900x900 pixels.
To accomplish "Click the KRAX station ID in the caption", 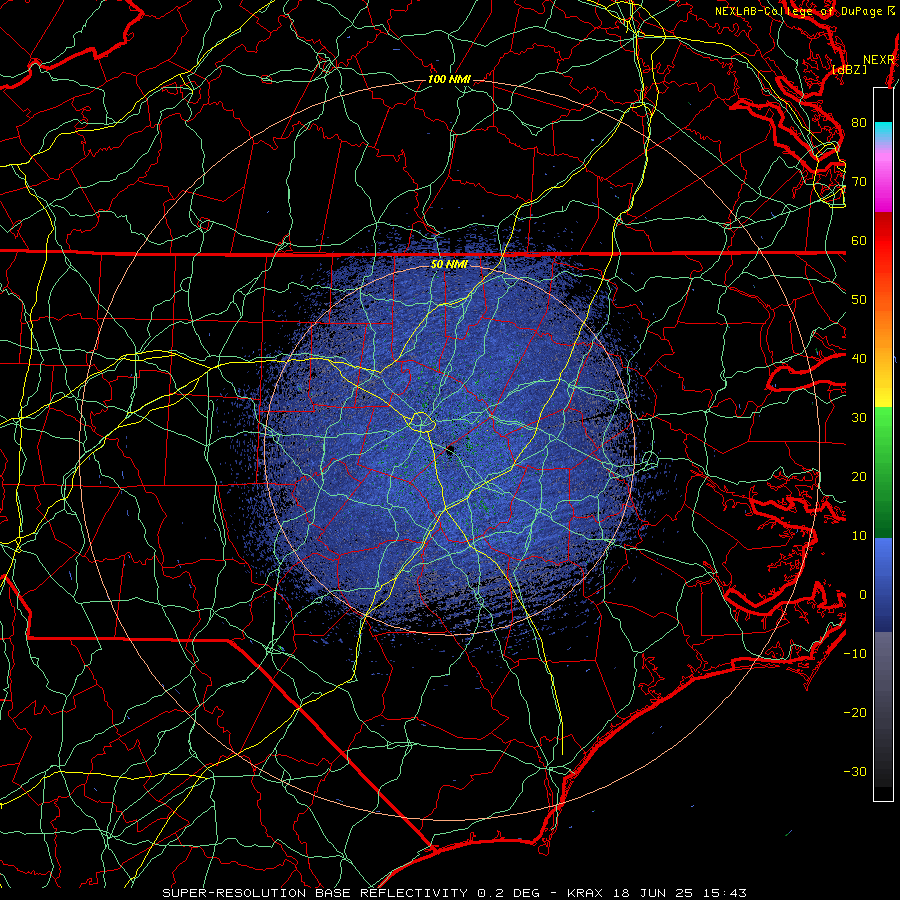I will tap(586, 893).
